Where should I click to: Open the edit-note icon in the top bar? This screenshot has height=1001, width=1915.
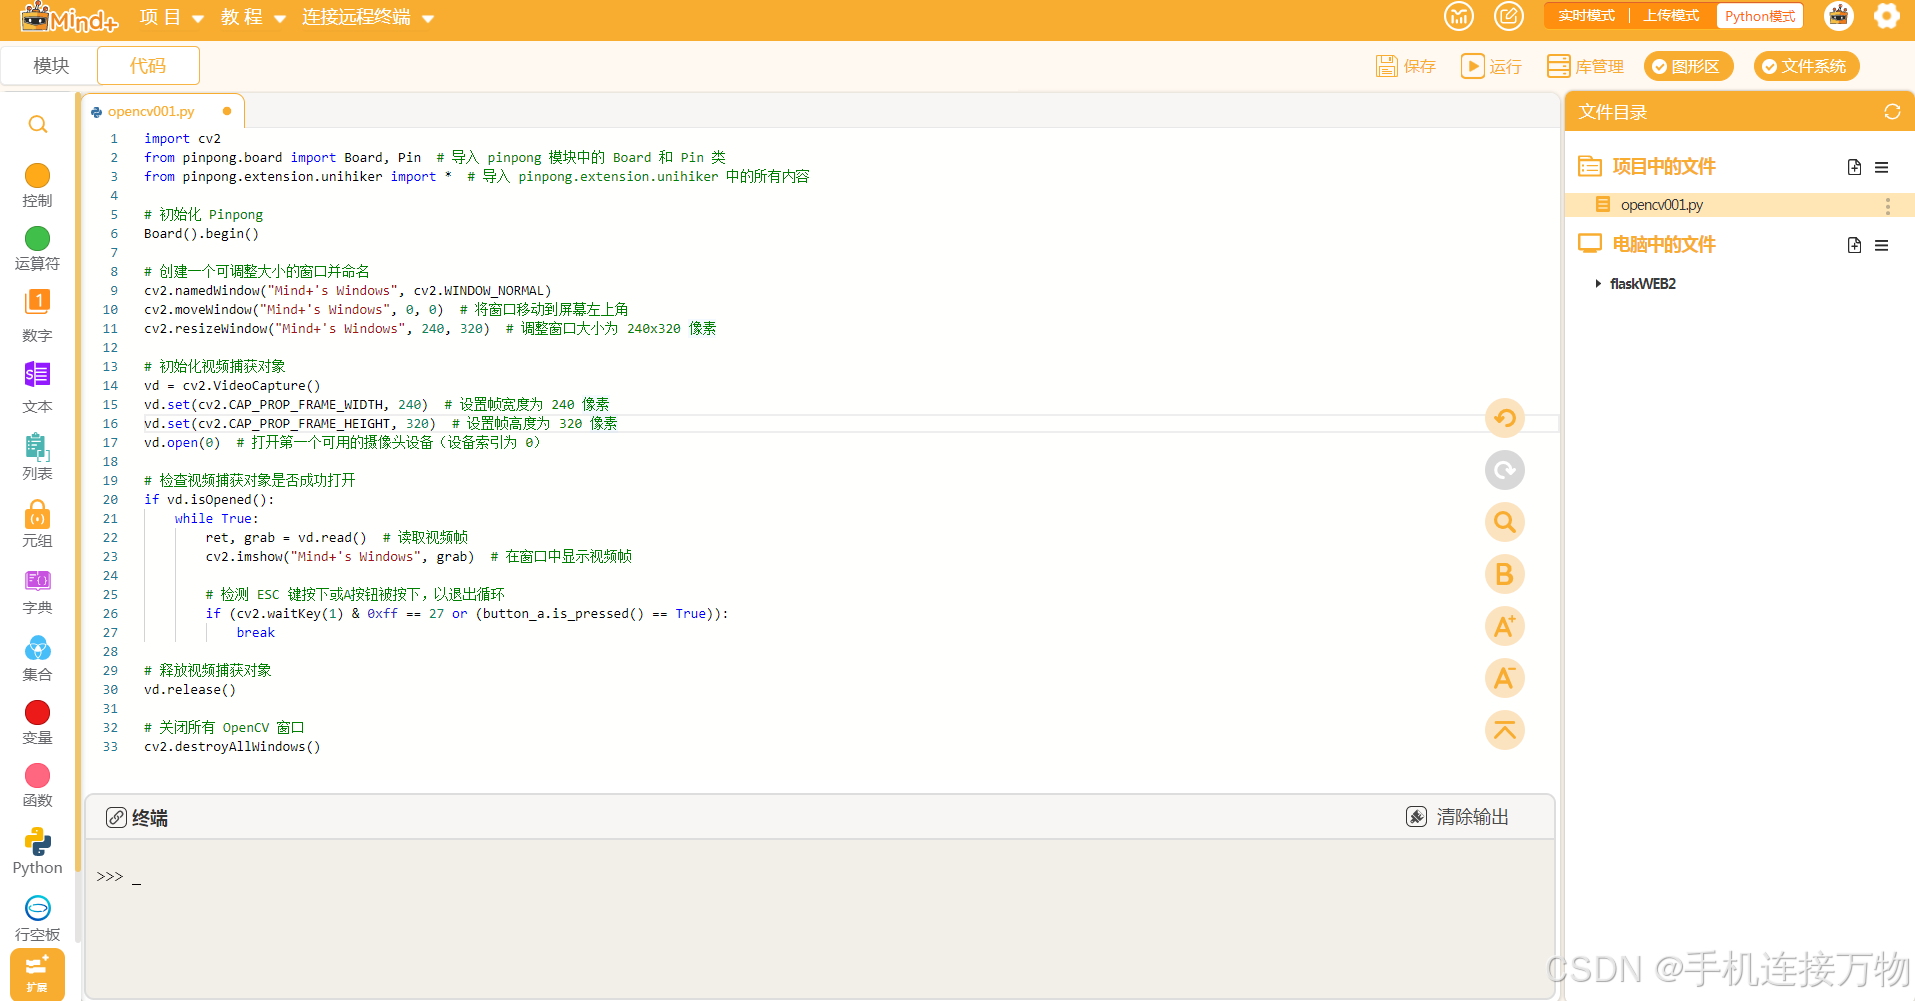point(1508,16)
